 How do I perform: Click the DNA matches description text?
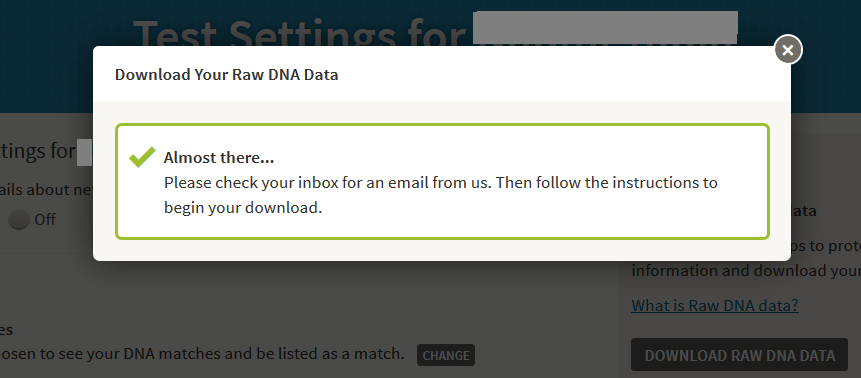coord(202,354)
